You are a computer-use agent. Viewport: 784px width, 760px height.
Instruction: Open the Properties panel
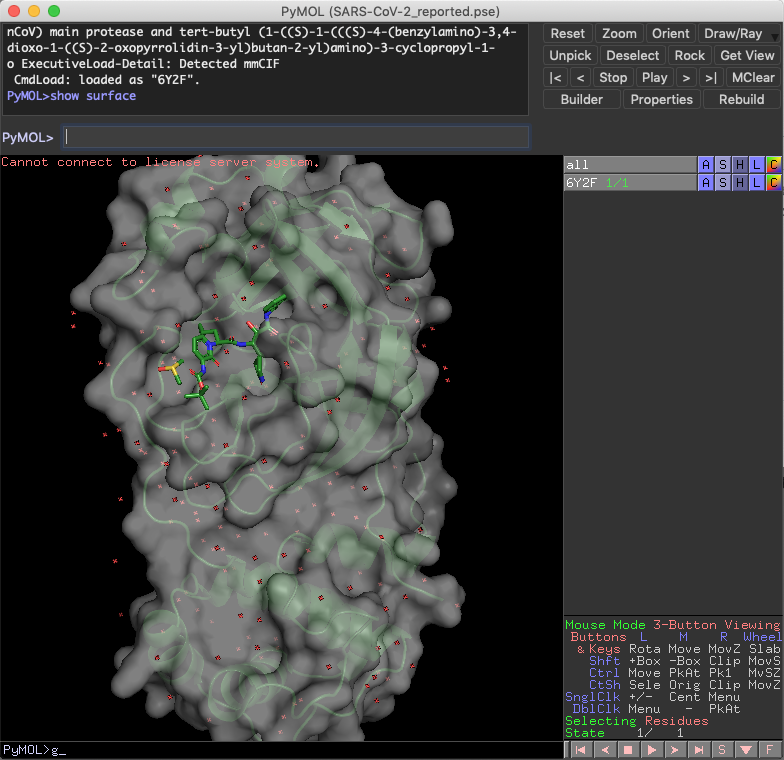click(x=662, y=100)
